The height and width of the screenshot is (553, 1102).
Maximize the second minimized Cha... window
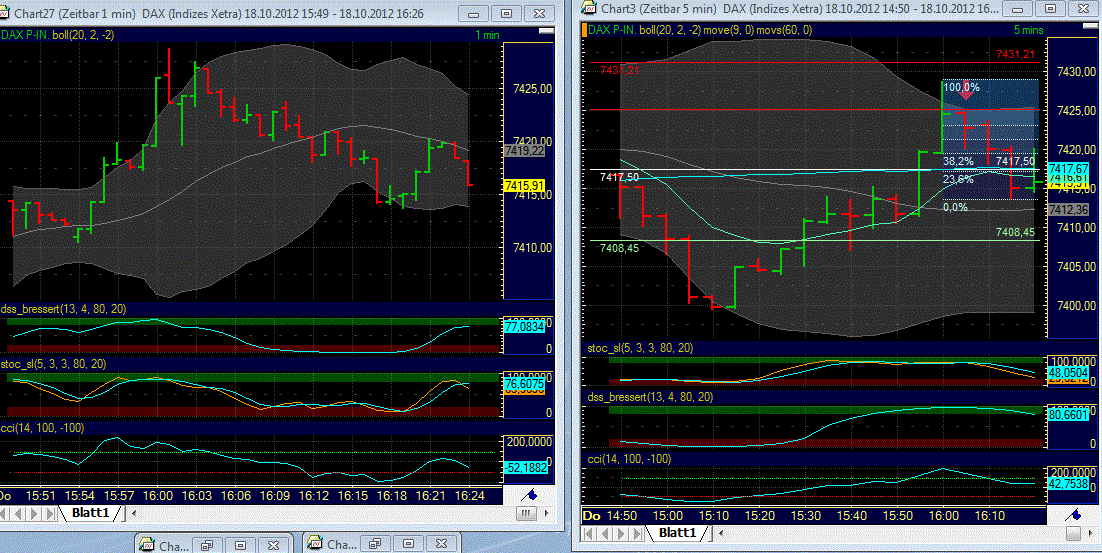click(408, 545)
